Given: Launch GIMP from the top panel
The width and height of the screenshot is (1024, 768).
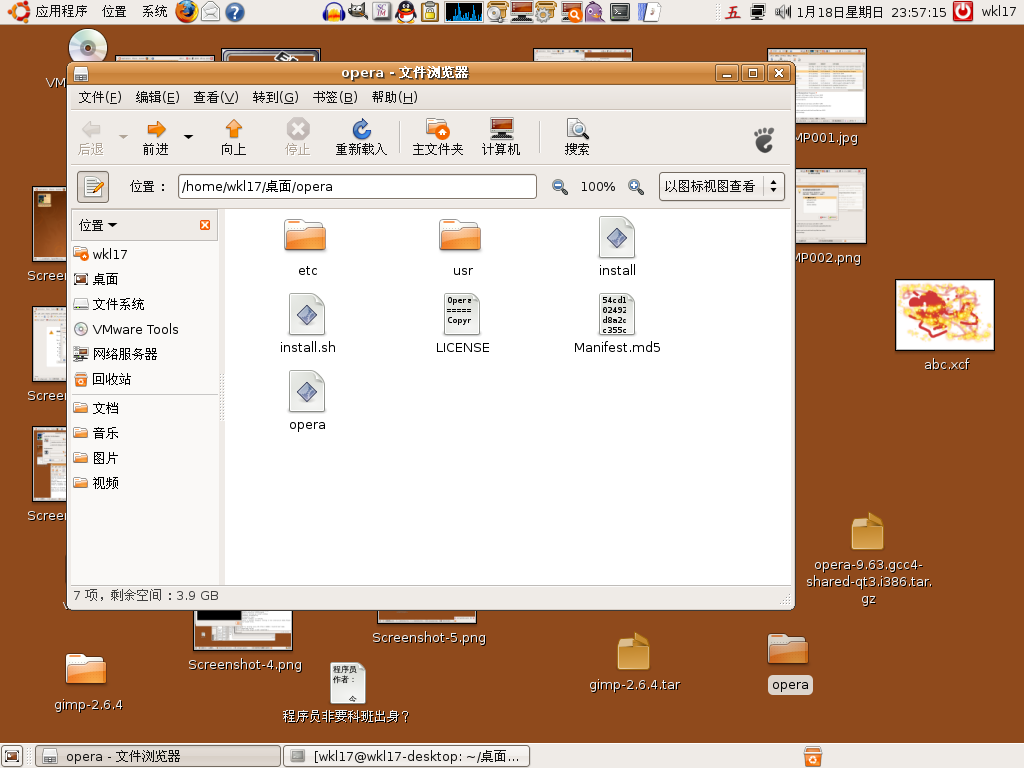Looking at the screenshot, I should point(357,12).
